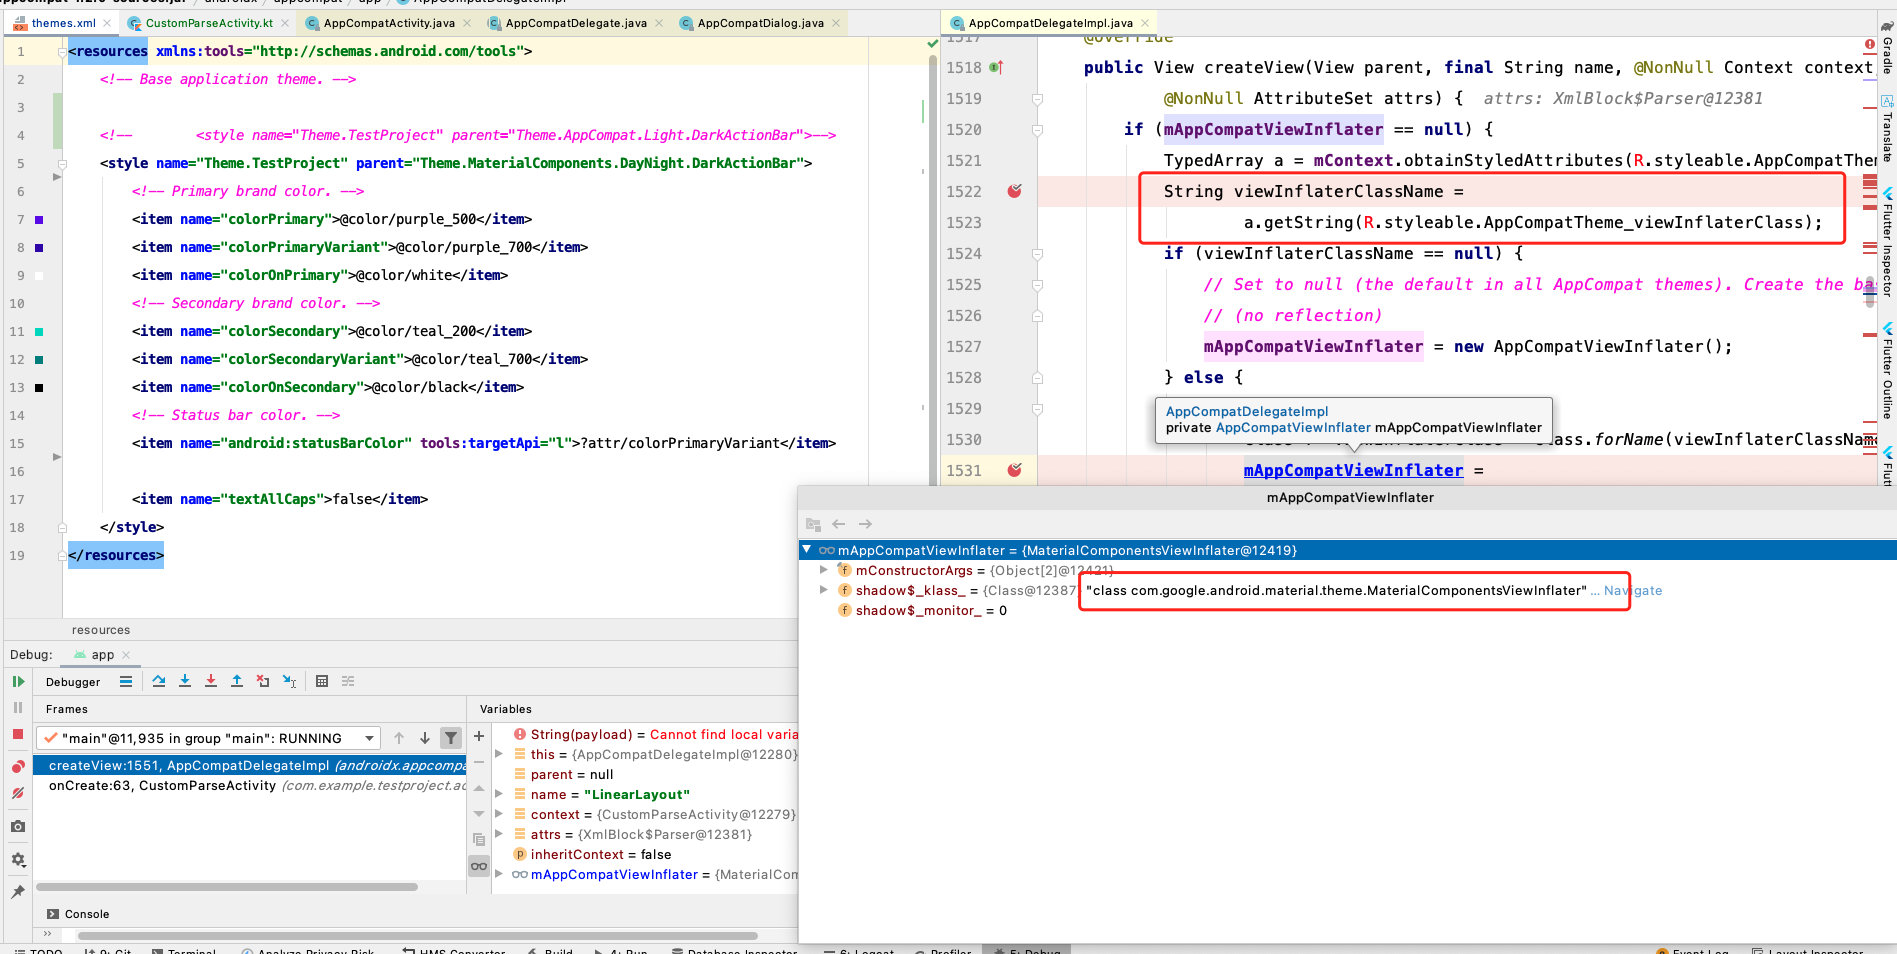The height and width of the screenshot is (954, 1897).
Task: Add new watch with plus icon
Action: pos(479,736)
